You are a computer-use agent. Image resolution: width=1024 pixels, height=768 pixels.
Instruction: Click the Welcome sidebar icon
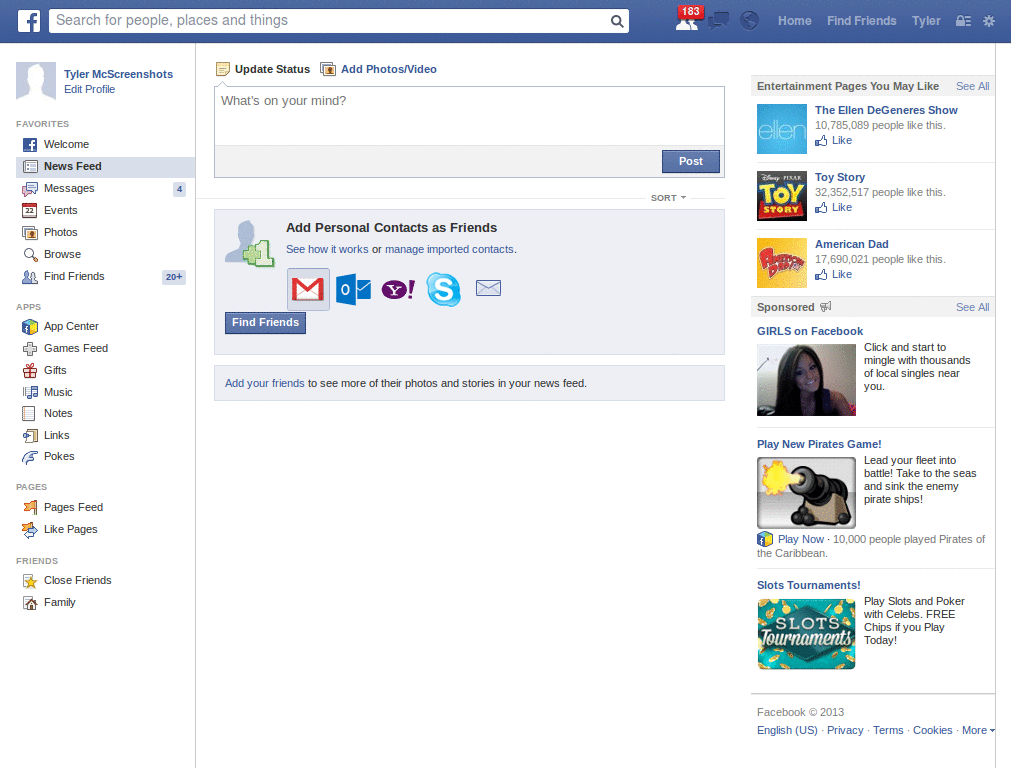click(30, 144)
